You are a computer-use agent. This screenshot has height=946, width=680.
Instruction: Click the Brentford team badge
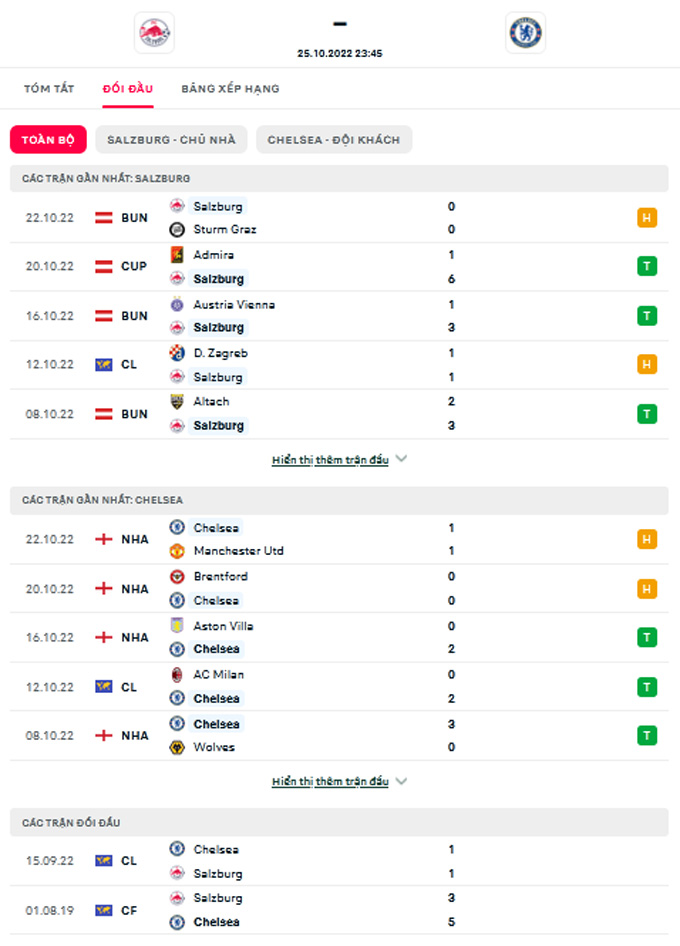click(177, 577)
